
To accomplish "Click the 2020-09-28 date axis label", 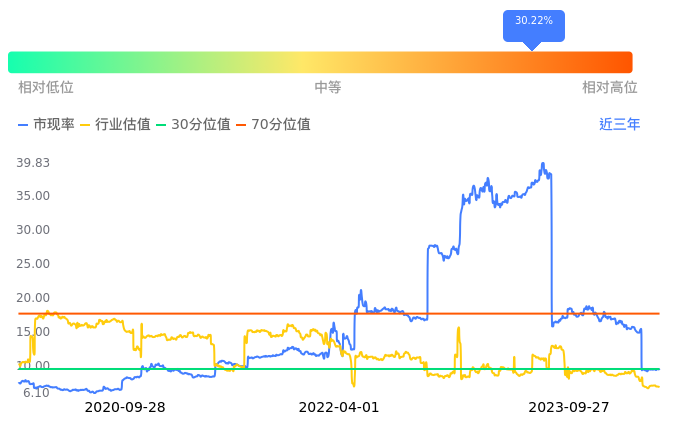I will (125, 407).
